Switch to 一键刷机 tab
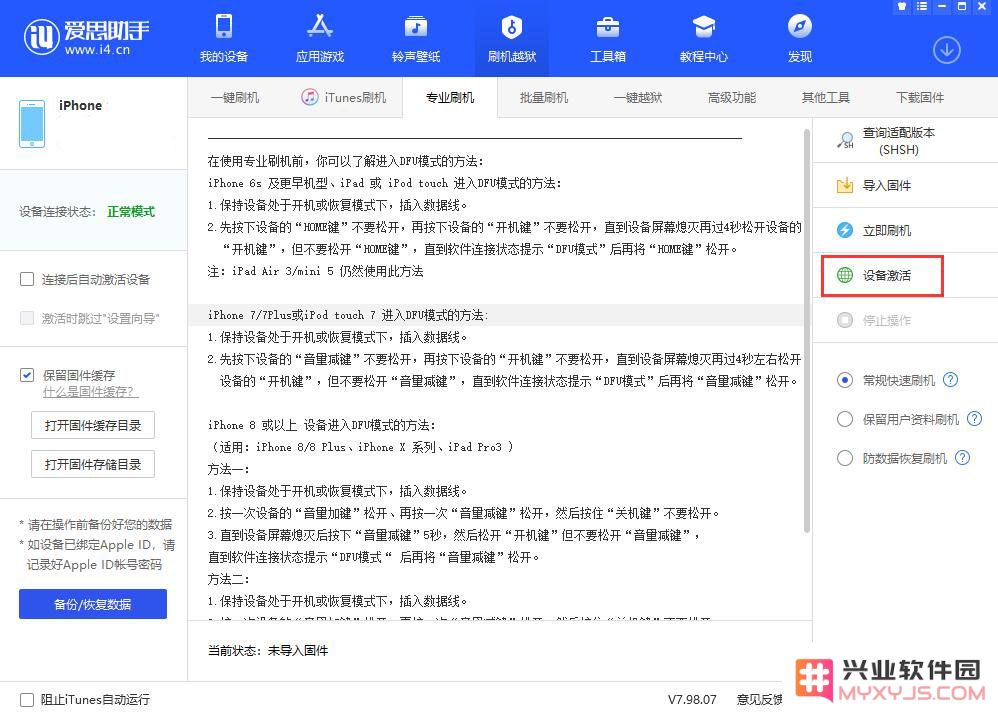The width and height of the screenshot is (998, 717). tap(235, 97)
